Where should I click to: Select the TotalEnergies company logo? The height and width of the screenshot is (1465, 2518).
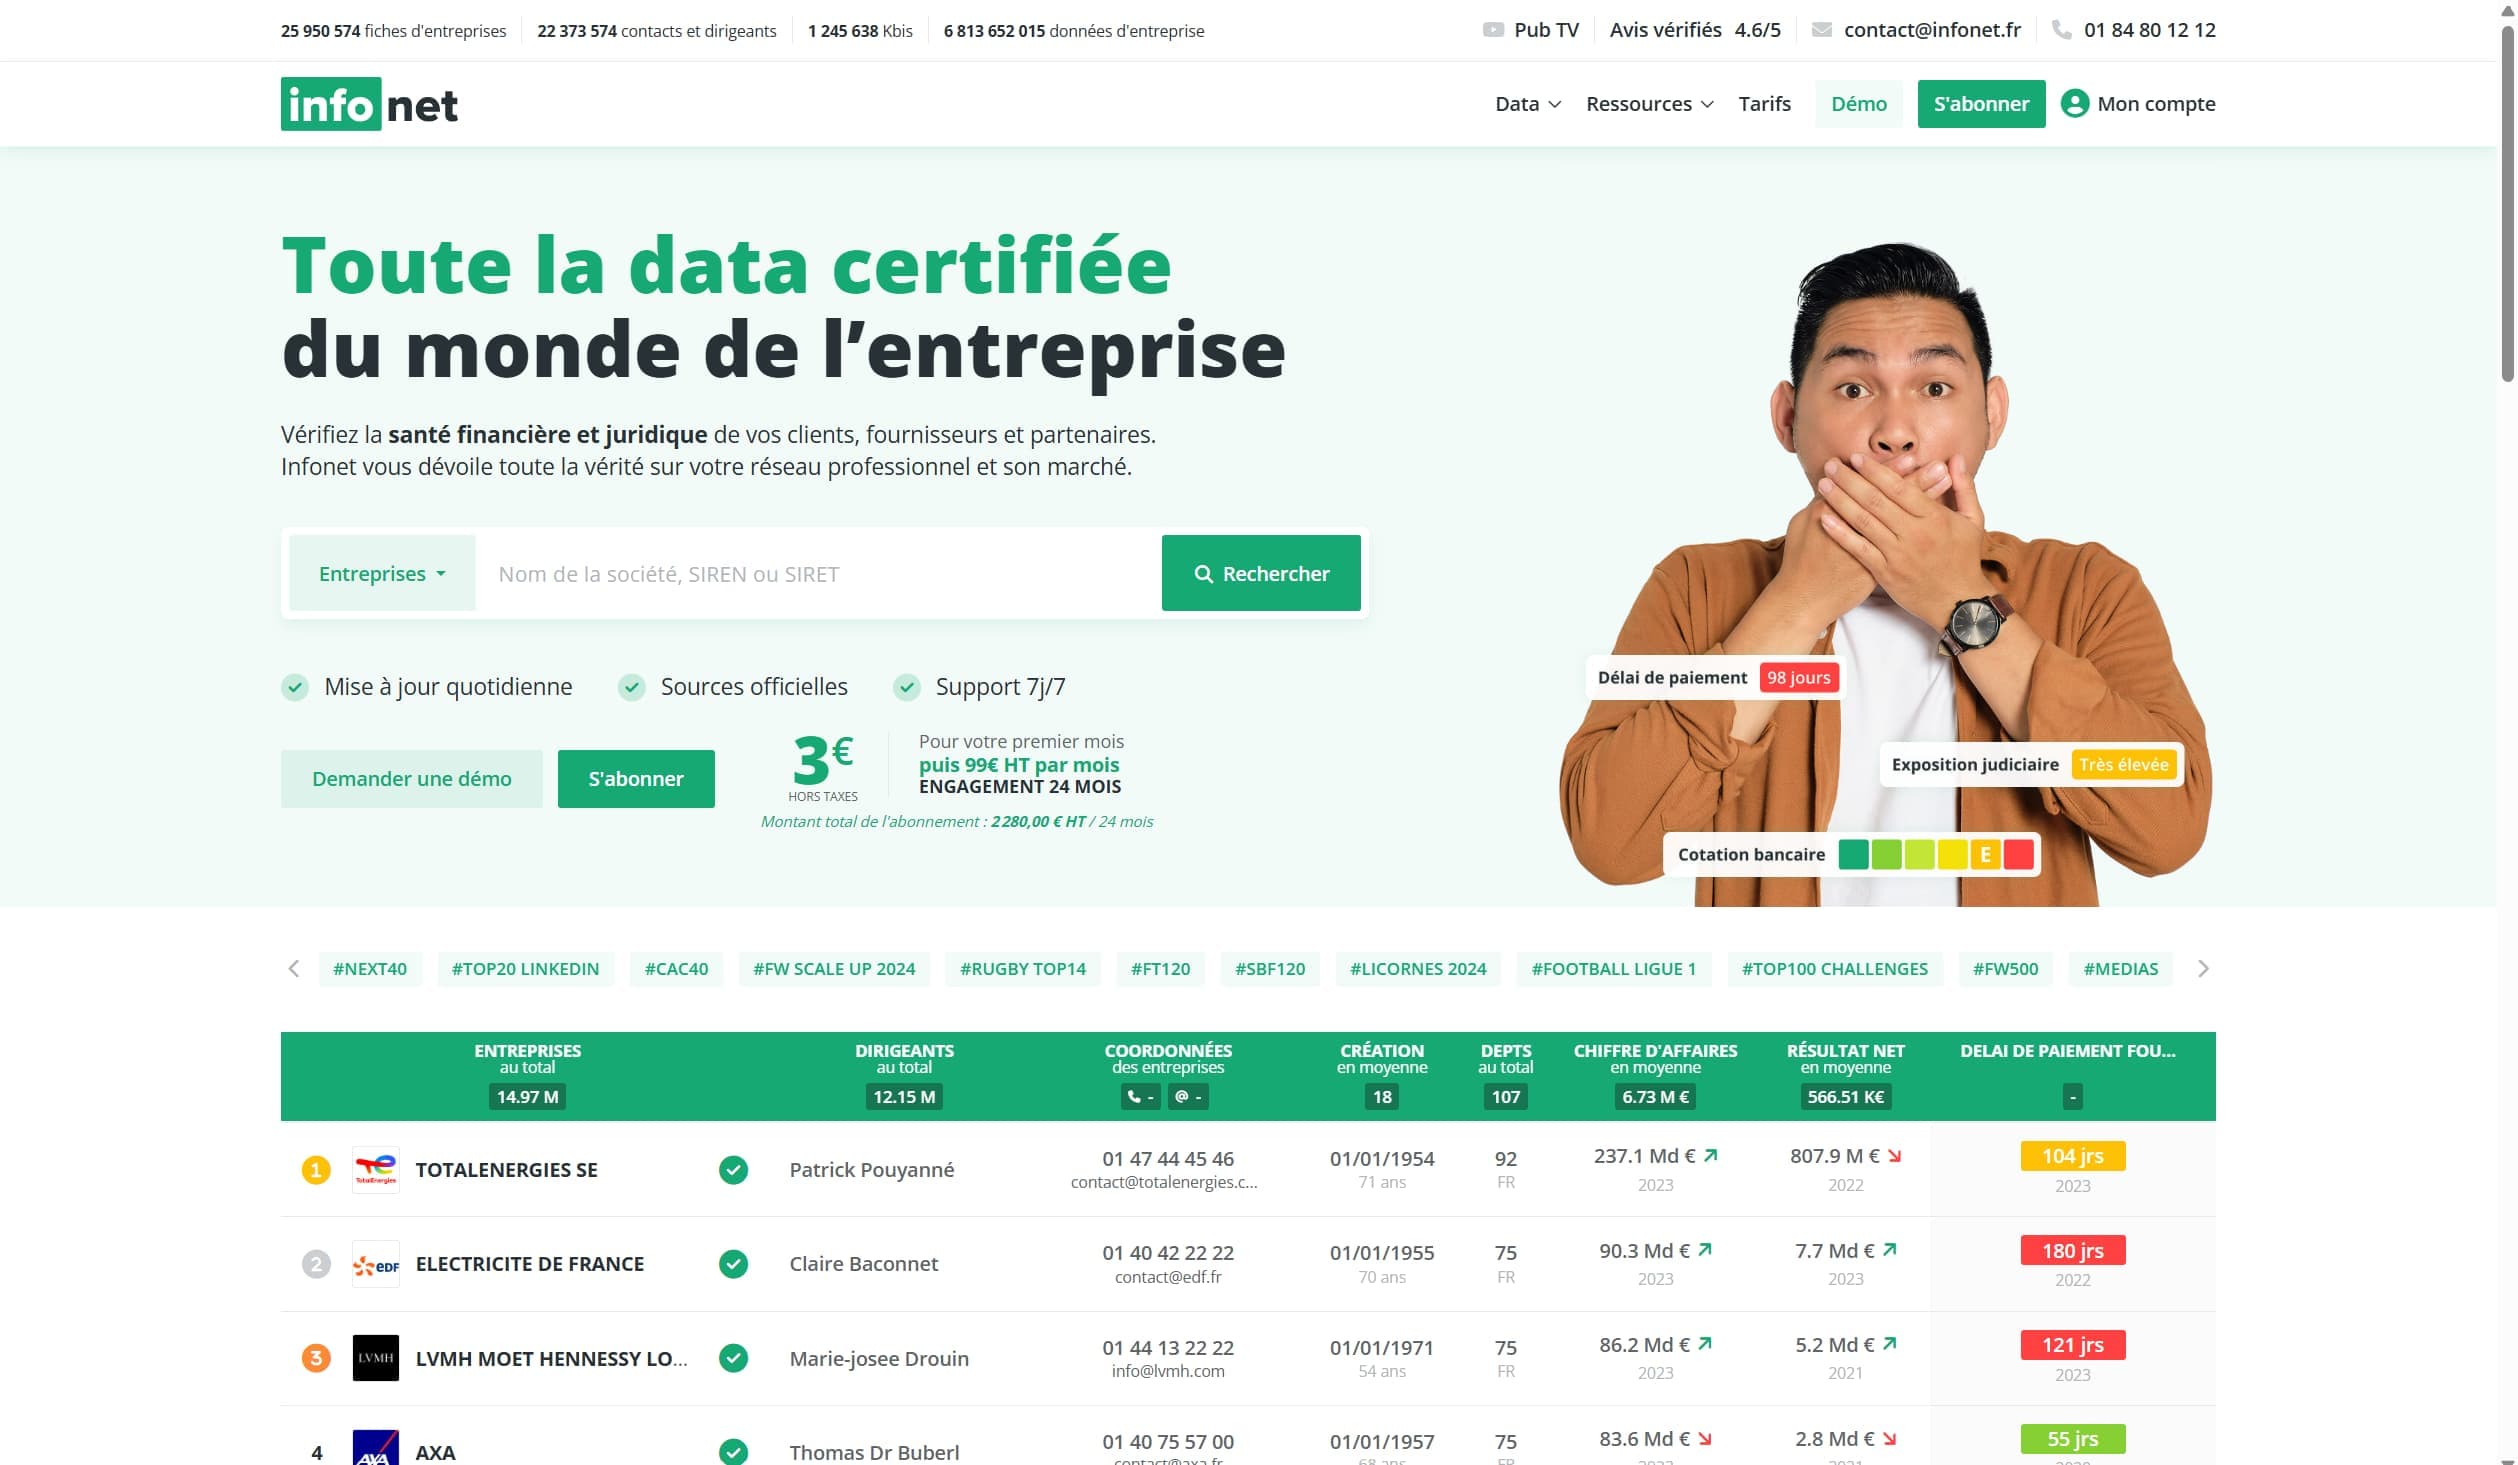click(x=375, y=1169)
